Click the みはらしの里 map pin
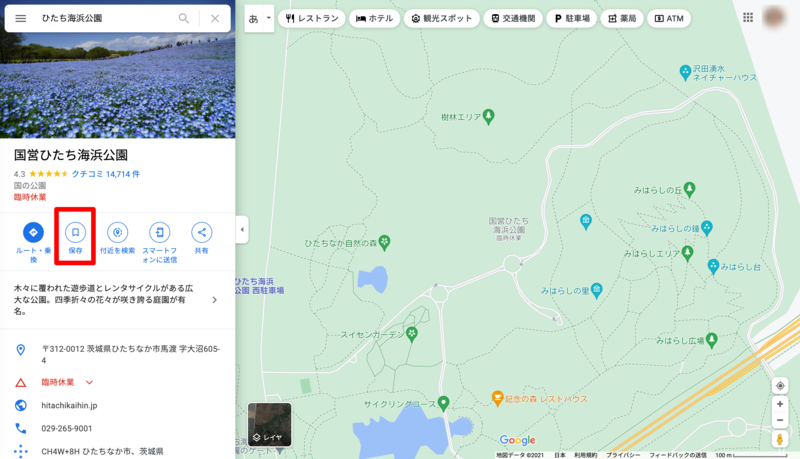 (x=596, y=290)
